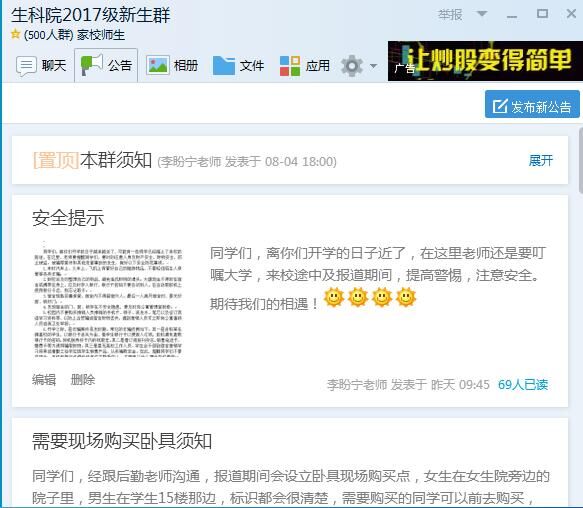Click the settings gear icon
Screen dimensions: 583x508
click(352, 66)
